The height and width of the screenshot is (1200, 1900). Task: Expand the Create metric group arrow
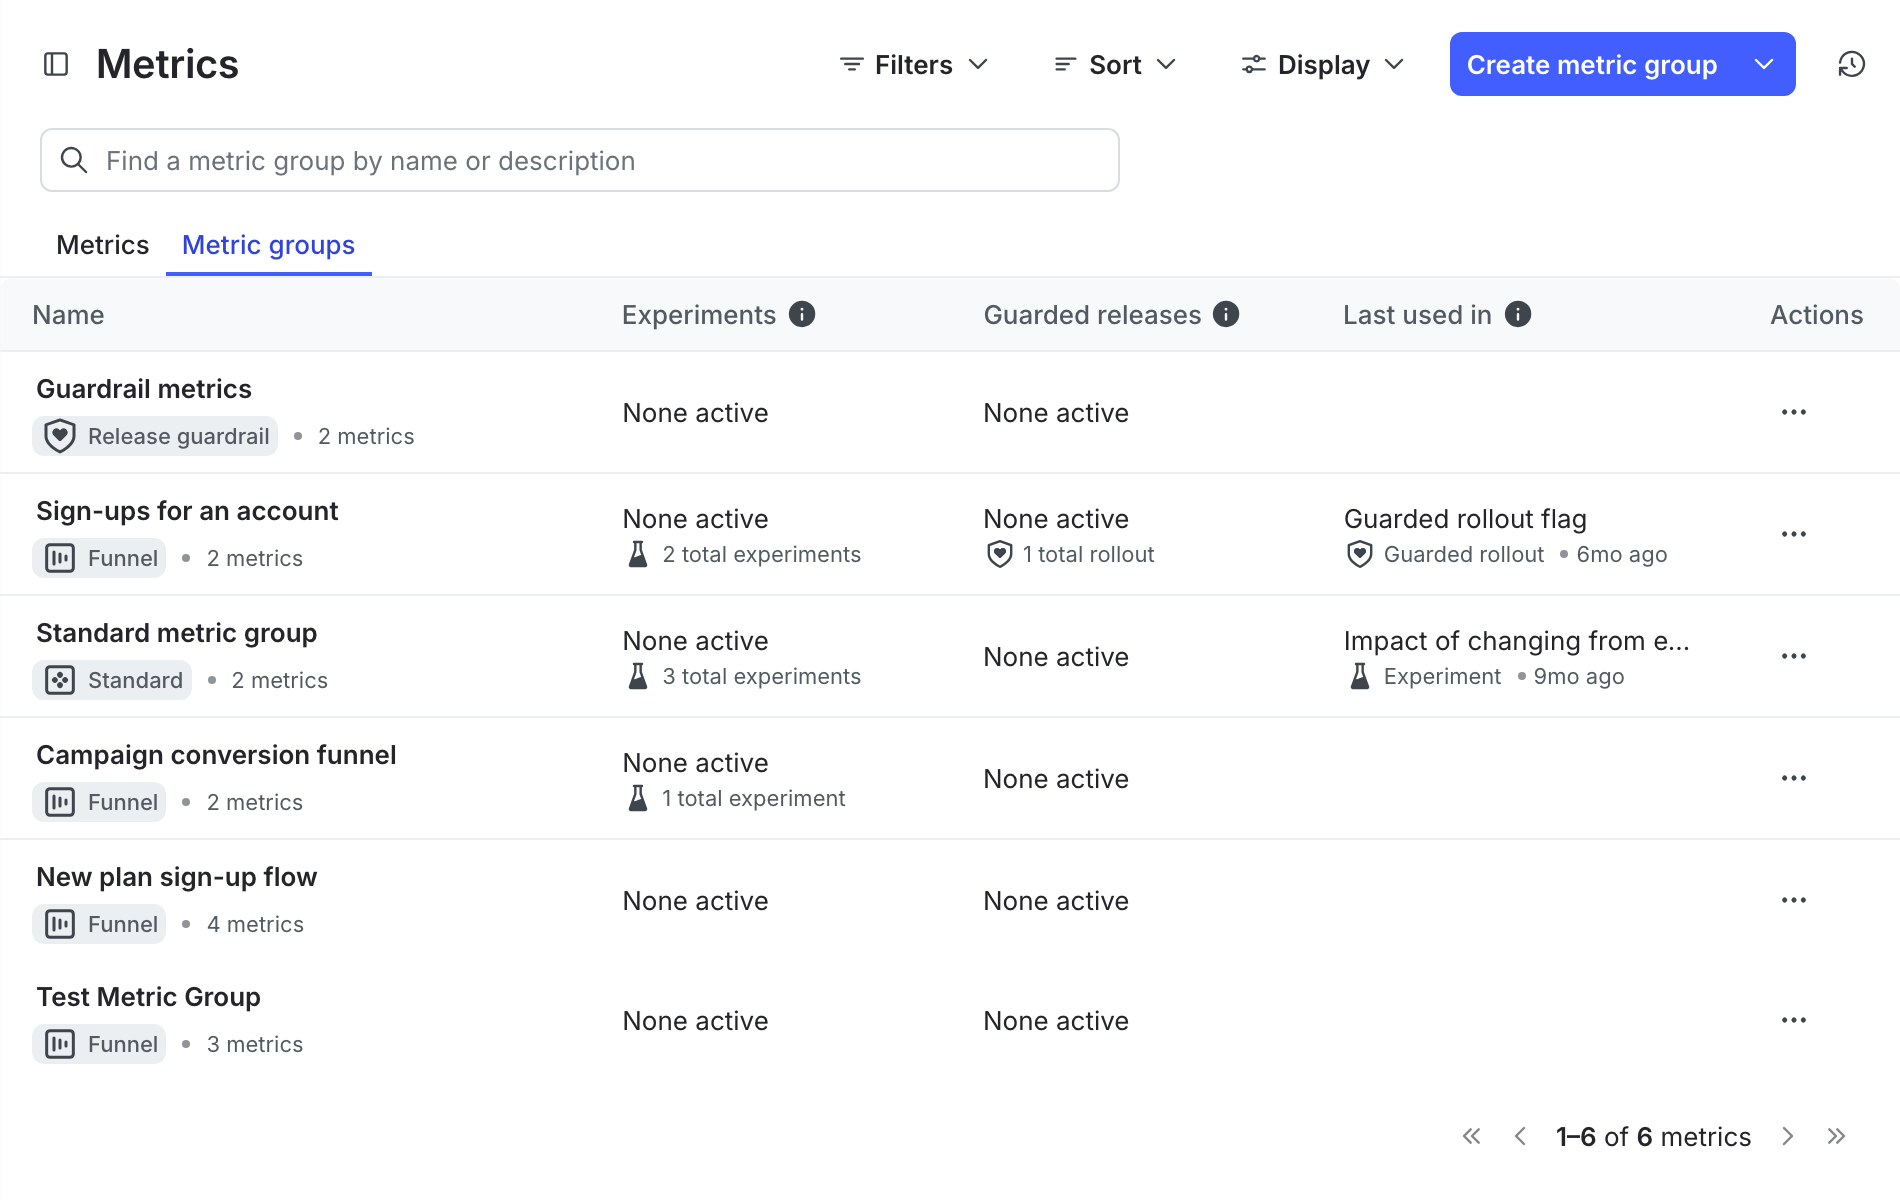click(1764, 65)
